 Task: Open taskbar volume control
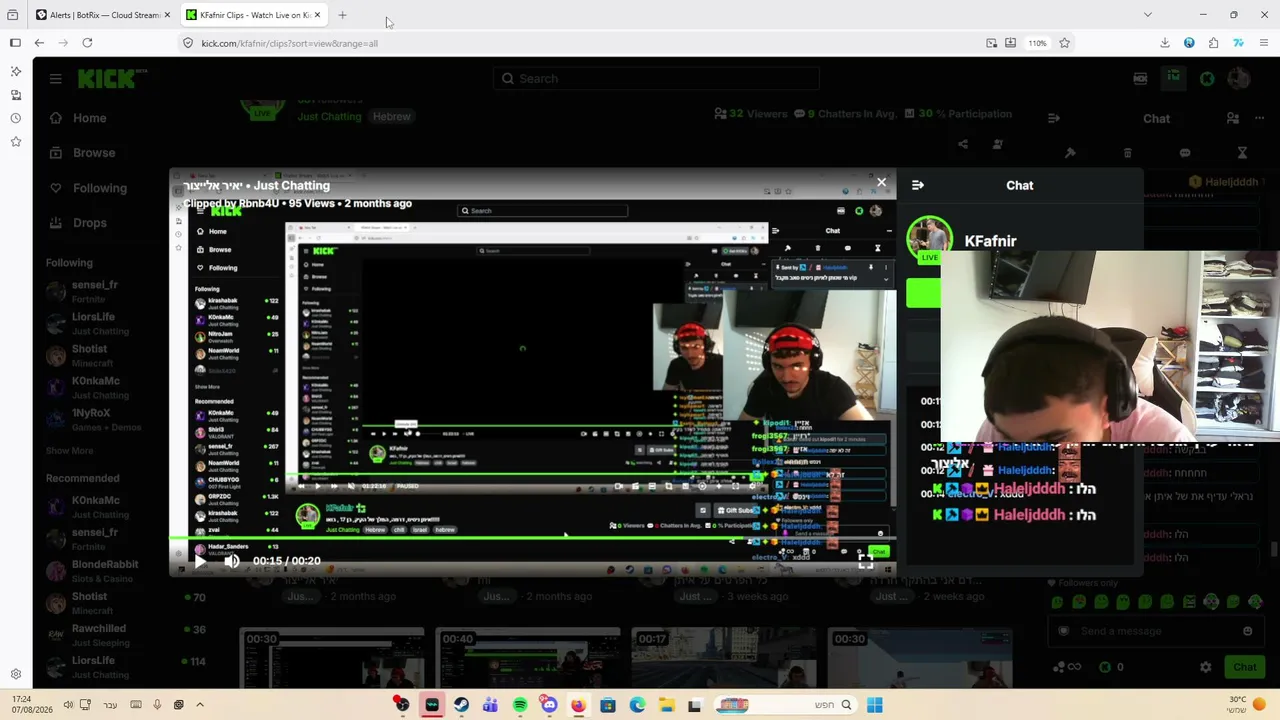click(x=68, y=705)
